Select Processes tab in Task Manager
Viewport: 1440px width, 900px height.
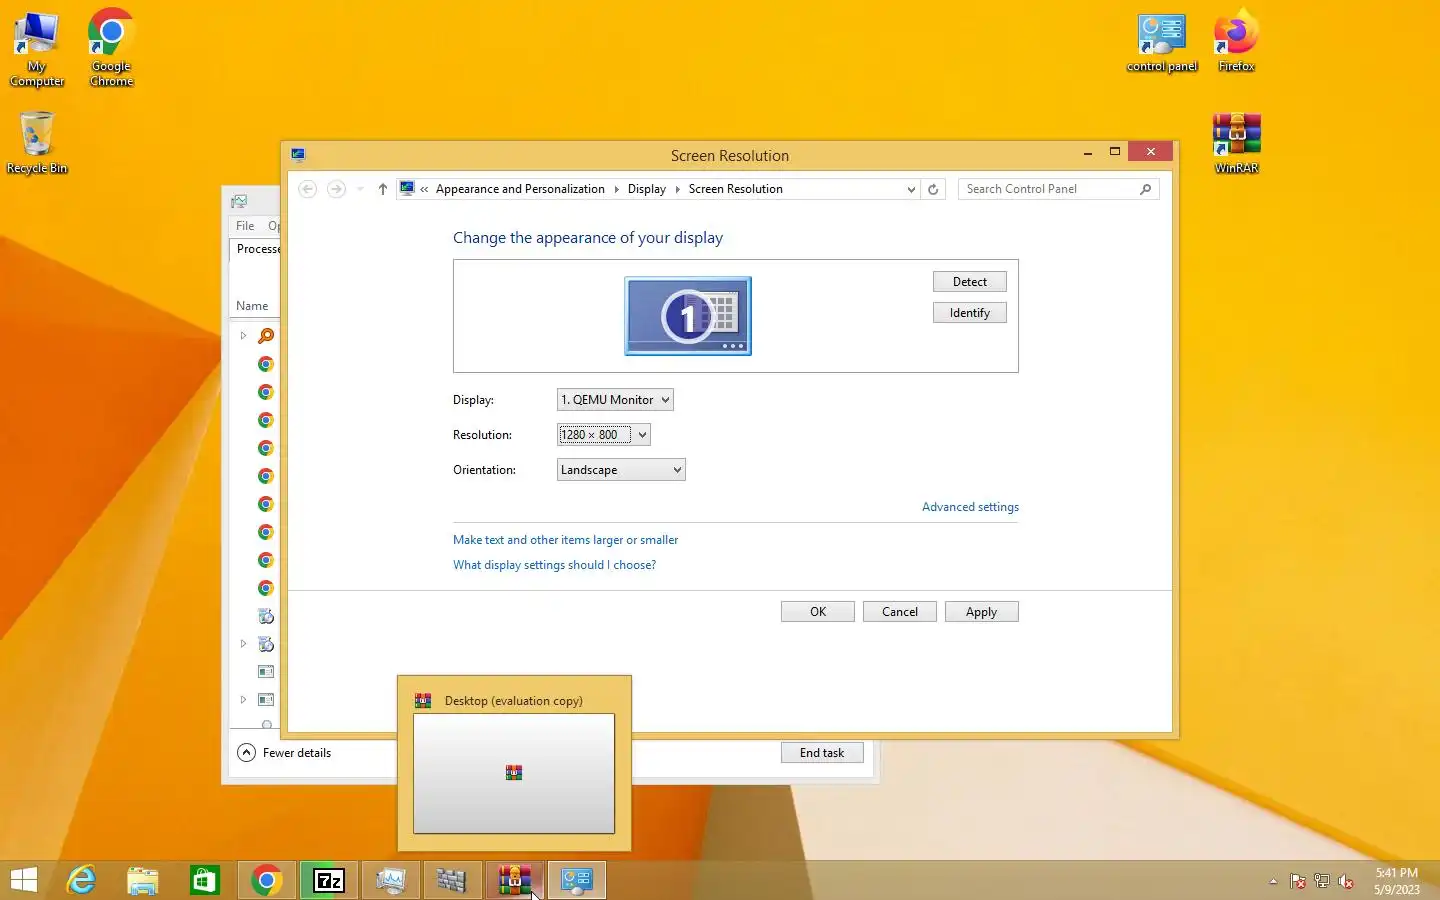256,249
